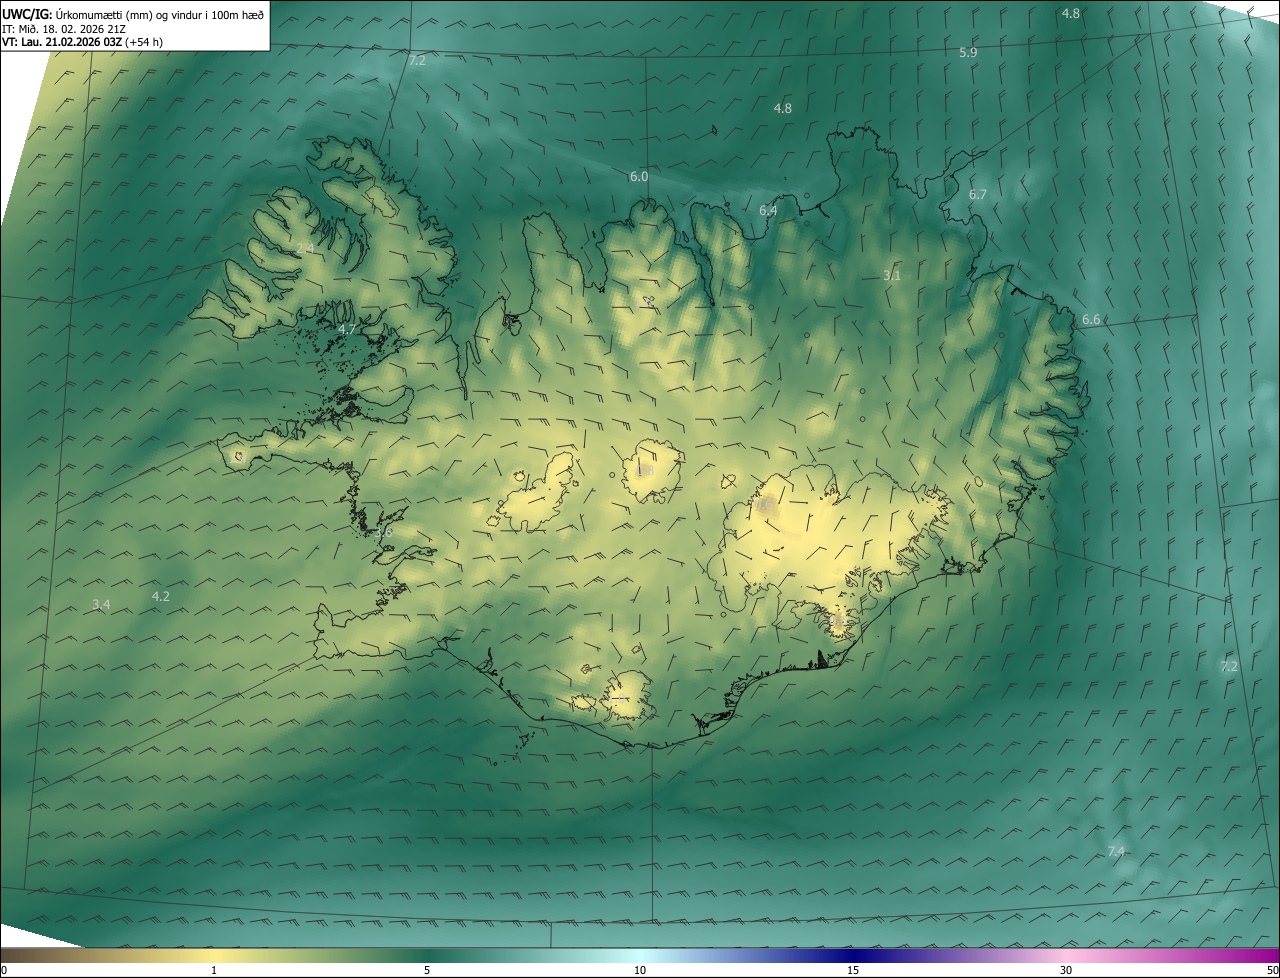Click the 4.7 value label over Breiðafjörður
The height and width of the screenshot is (978, 1280).
347,329
